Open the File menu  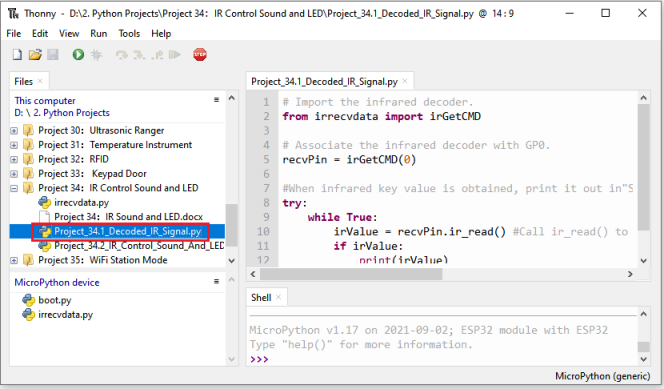[14, 33]
